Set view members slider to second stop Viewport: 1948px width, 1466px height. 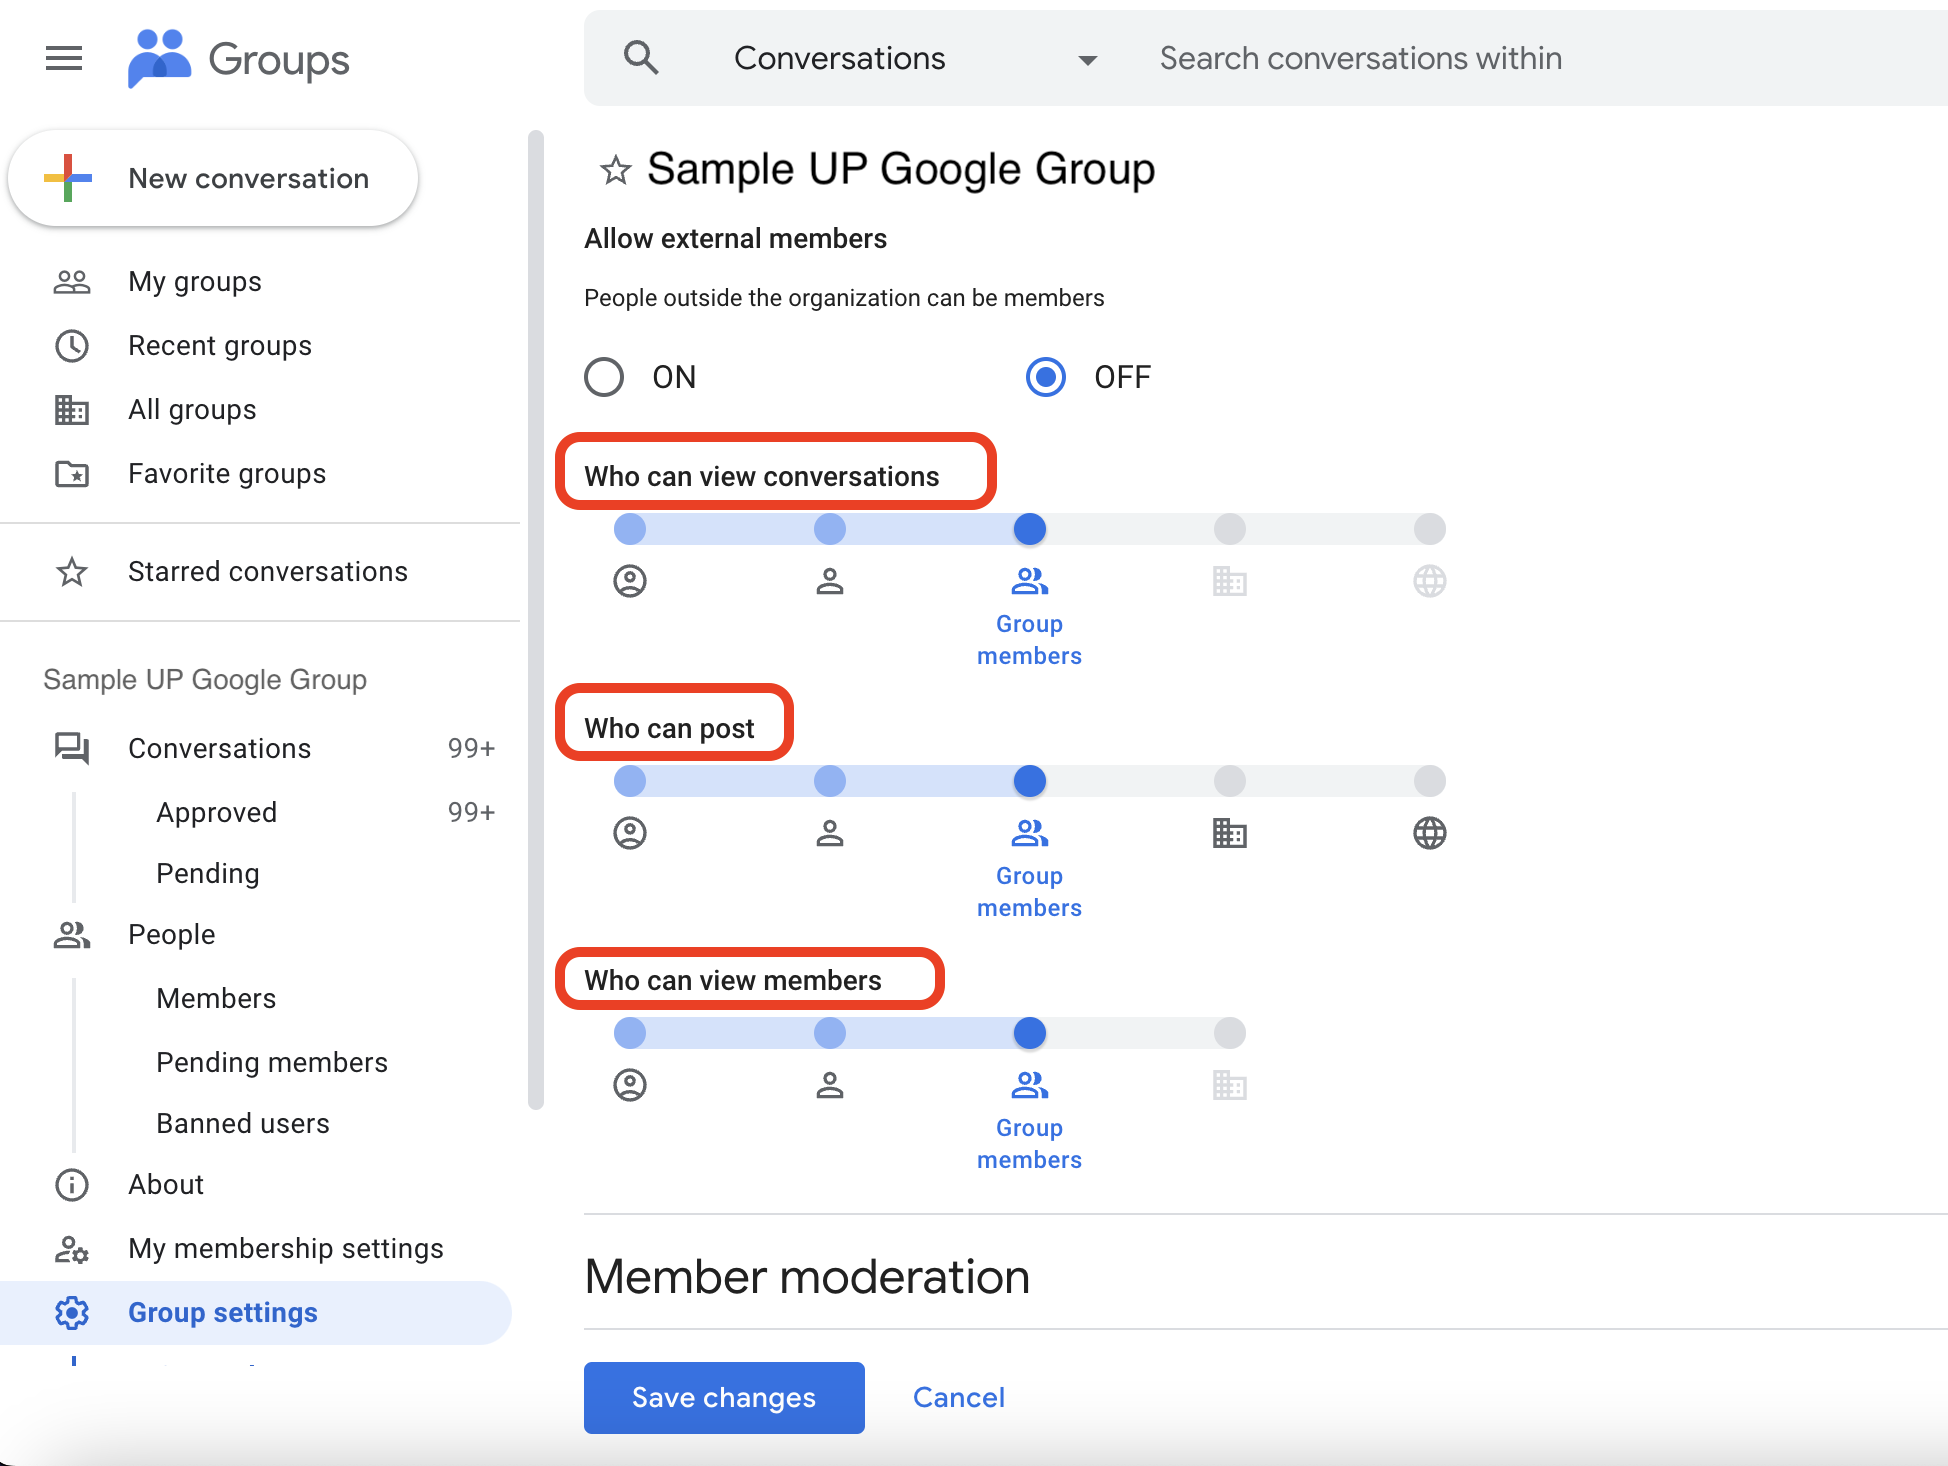tap(830, 1033)
